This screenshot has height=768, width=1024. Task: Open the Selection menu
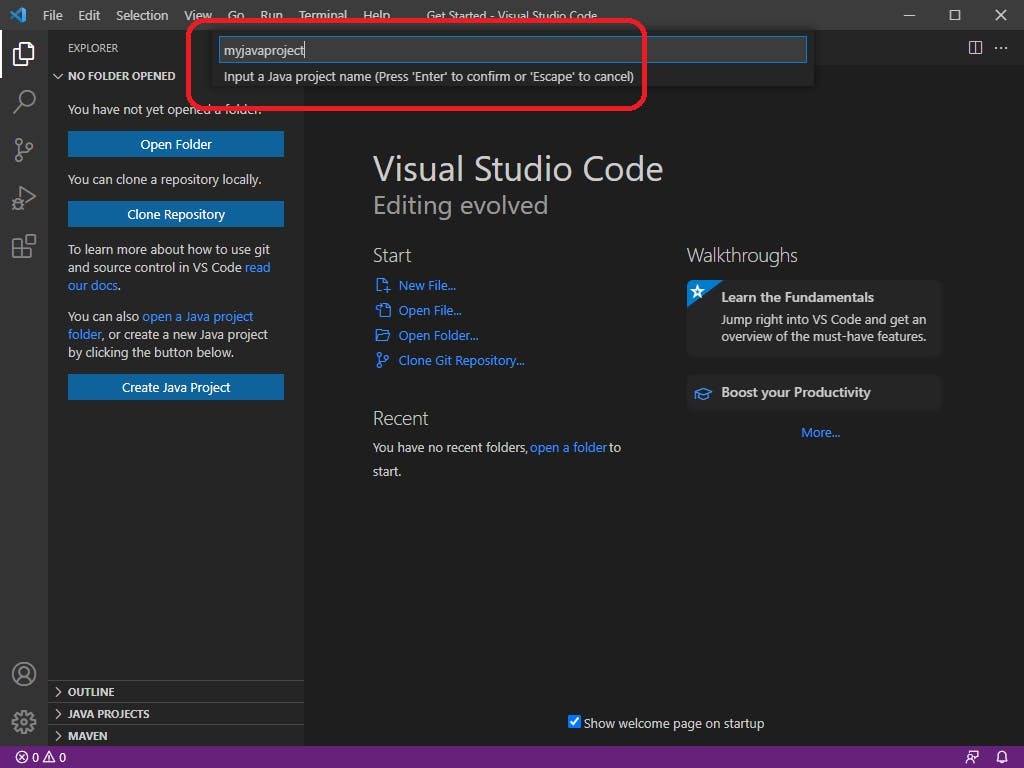click(x=142, y=15)
